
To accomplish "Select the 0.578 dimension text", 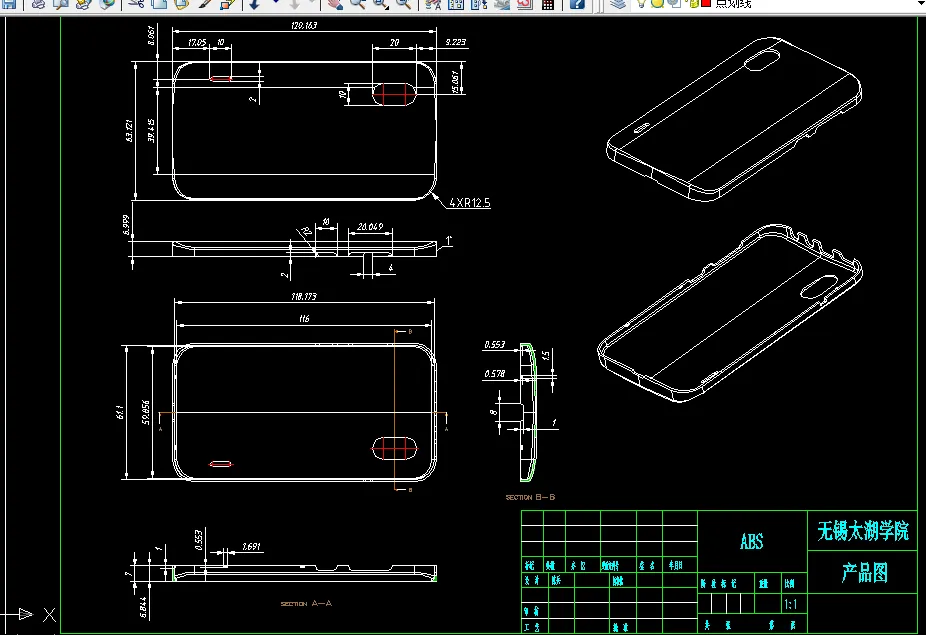I will click(x=494, y=373).
